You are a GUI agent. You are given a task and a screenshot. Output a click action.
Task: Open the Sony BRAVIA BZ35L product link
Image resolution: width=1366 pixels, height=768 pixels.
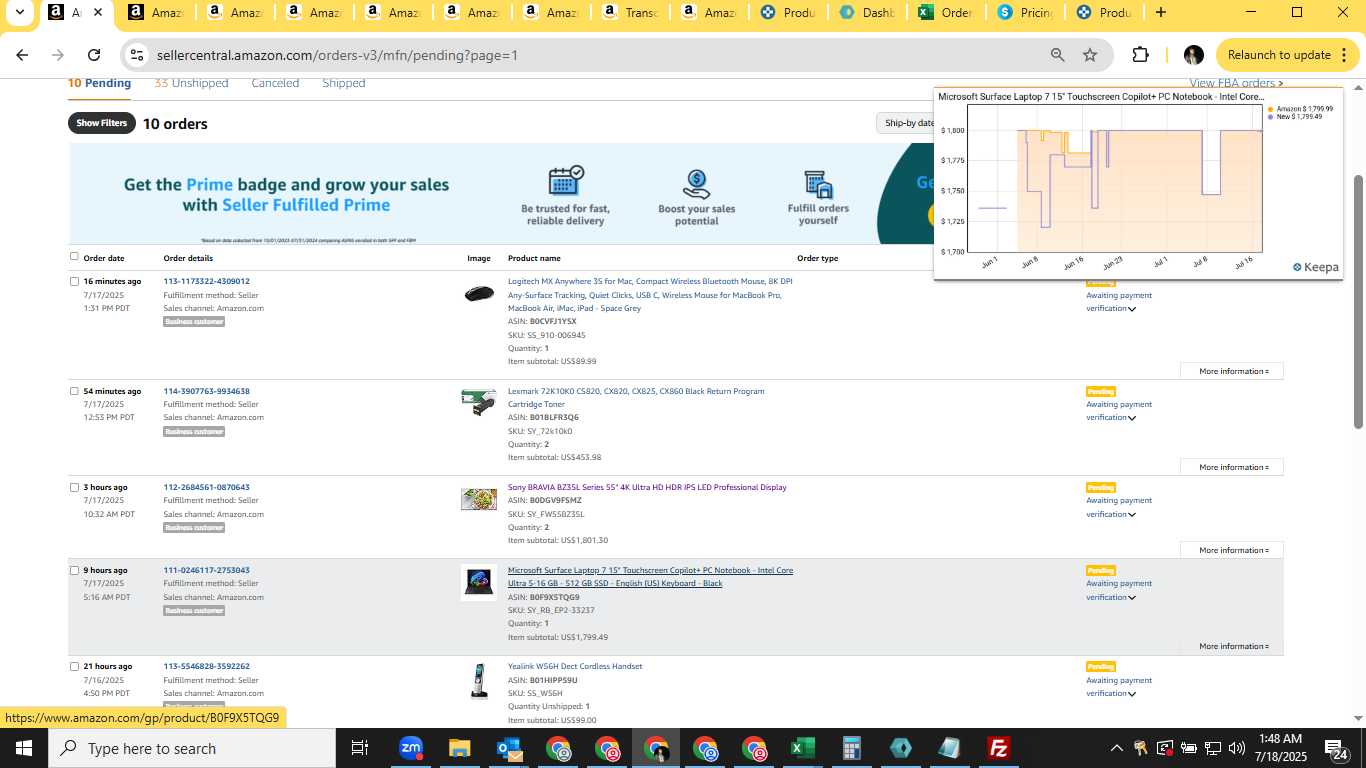pos(647,487)
